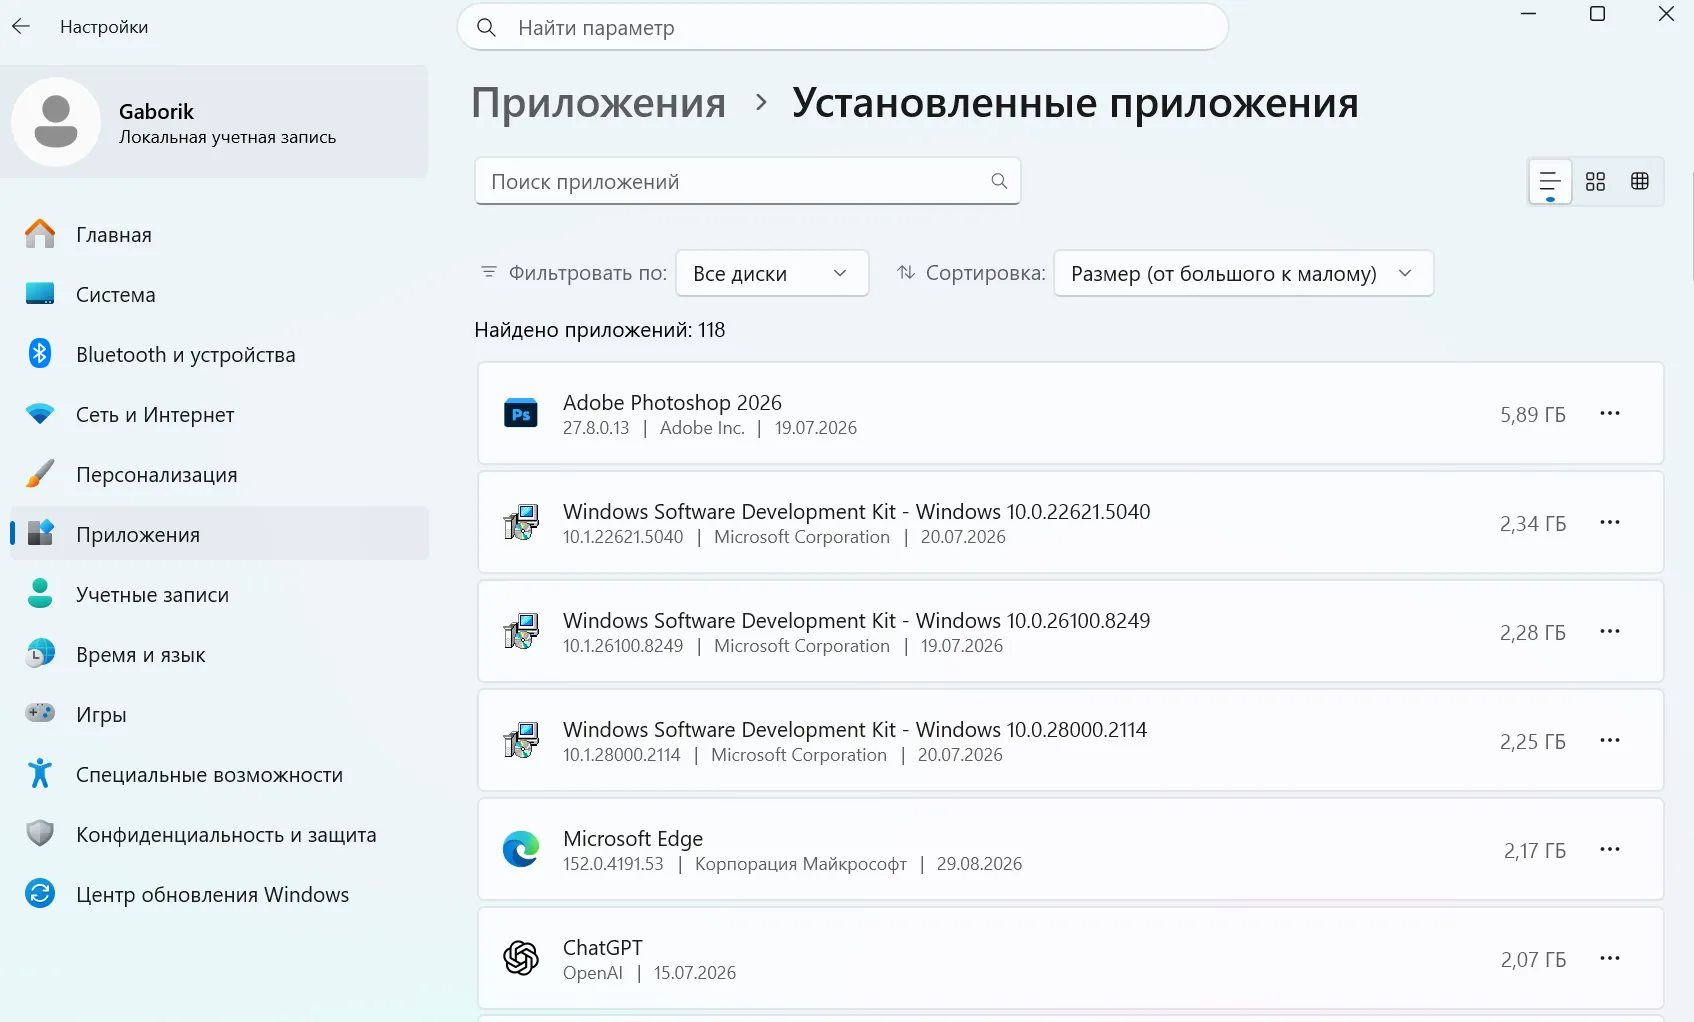Go to Сеть и Интернет settings
The image size is (1694, 1022).
[x=219, y=414]
